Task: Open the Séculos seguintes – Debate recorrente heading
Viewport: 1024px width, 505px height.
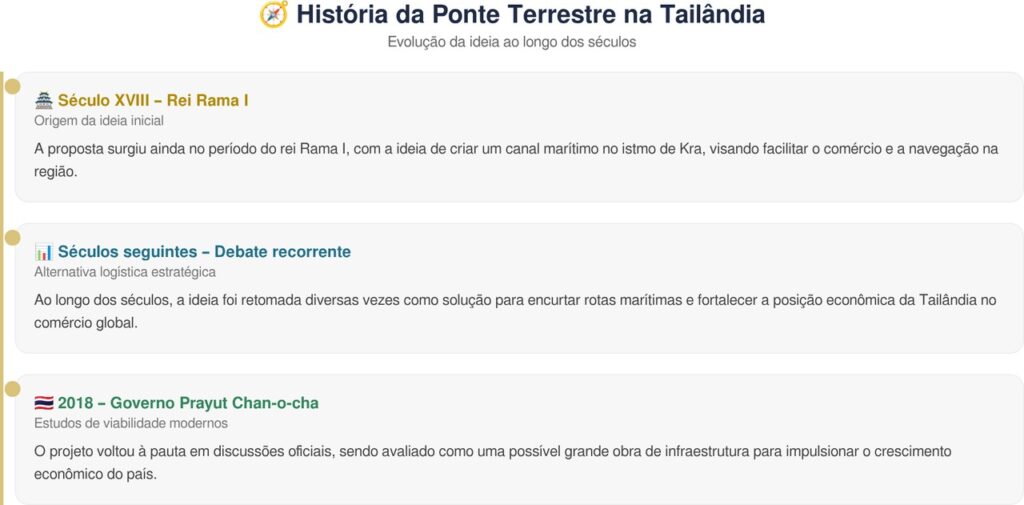Action: coord(204,252)
